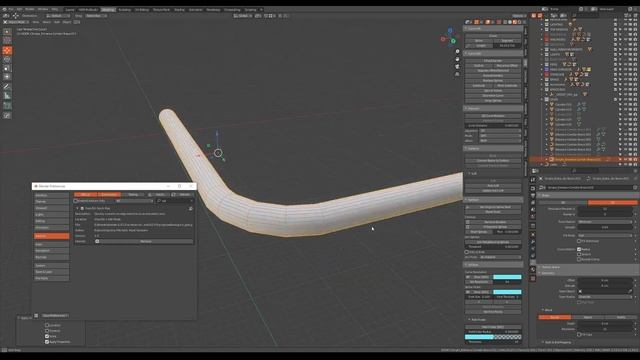
Task: Add a new workspace with the plus tab
Action: (x=261, y=9)
